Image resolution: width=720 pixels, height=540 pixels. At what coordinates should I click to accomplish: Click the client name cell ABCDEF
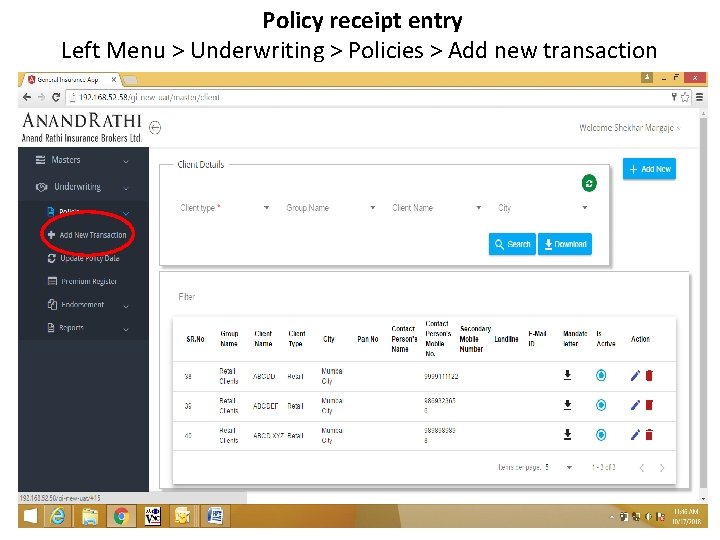tap(265, 406)
